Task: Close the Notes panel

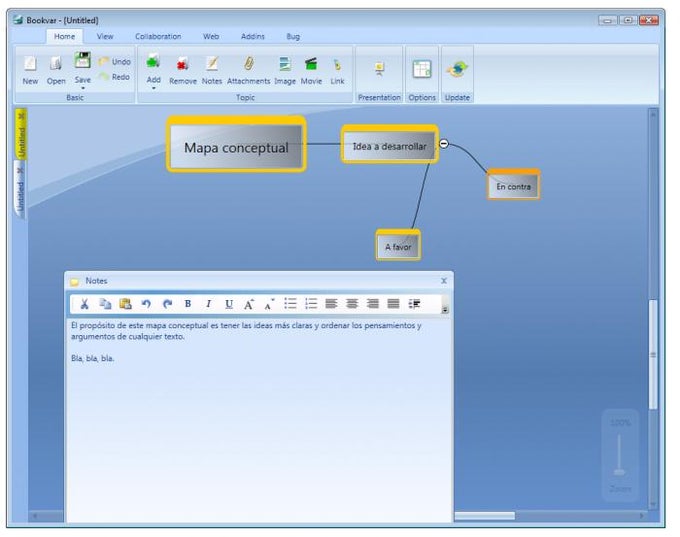Action: click(x=444, y=281)
